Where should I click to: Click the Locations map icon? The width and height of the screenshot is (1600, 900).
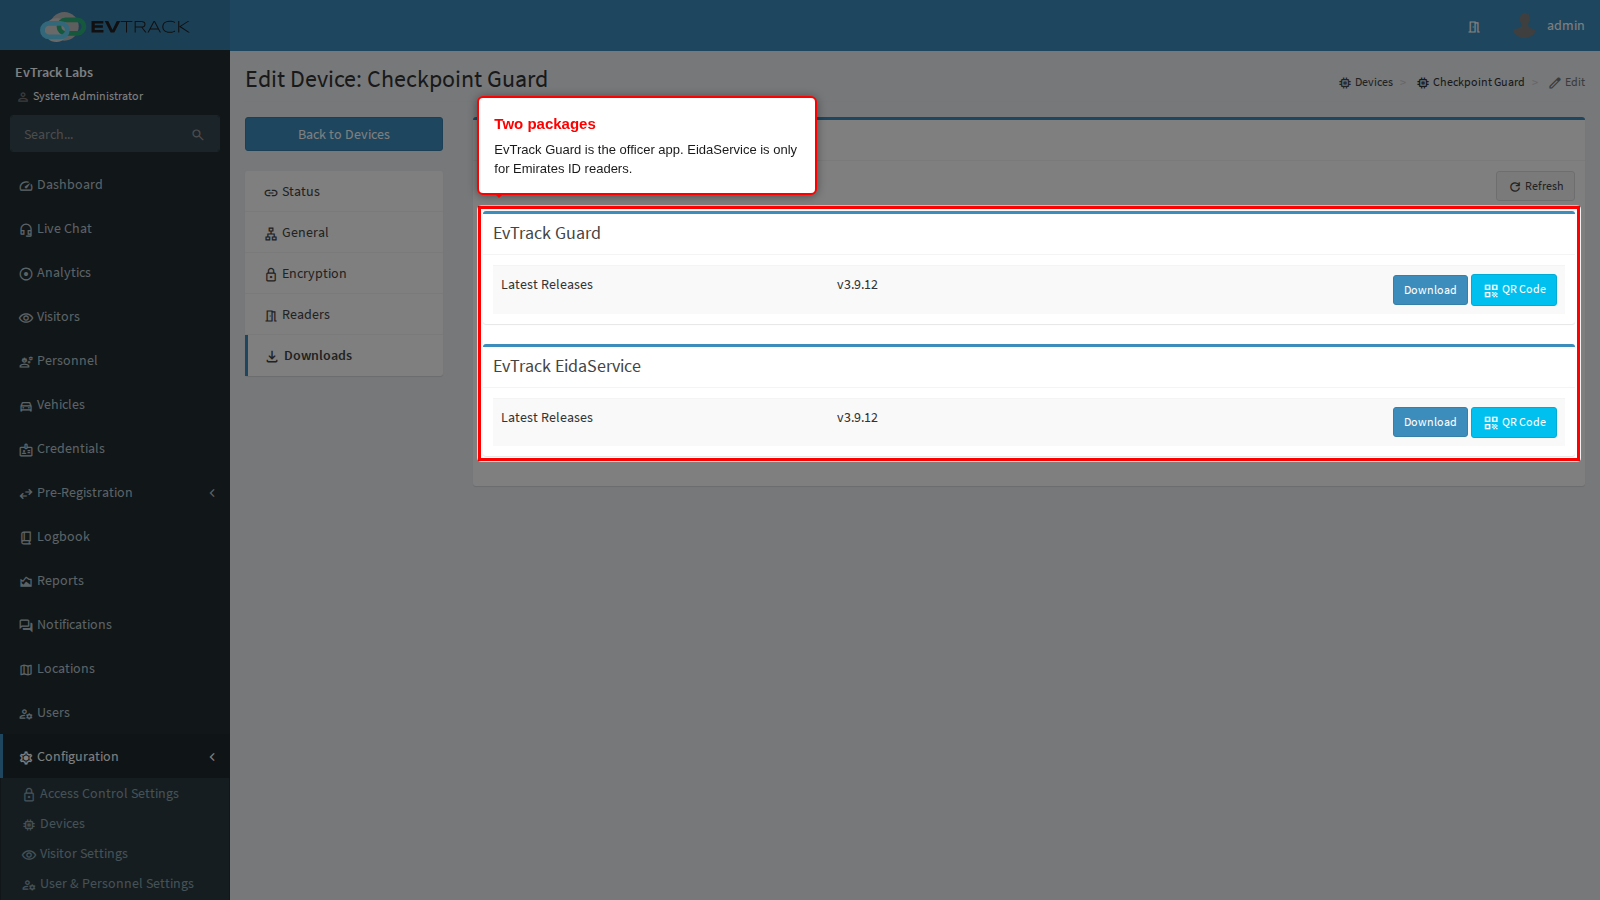(x=26, y=670)
